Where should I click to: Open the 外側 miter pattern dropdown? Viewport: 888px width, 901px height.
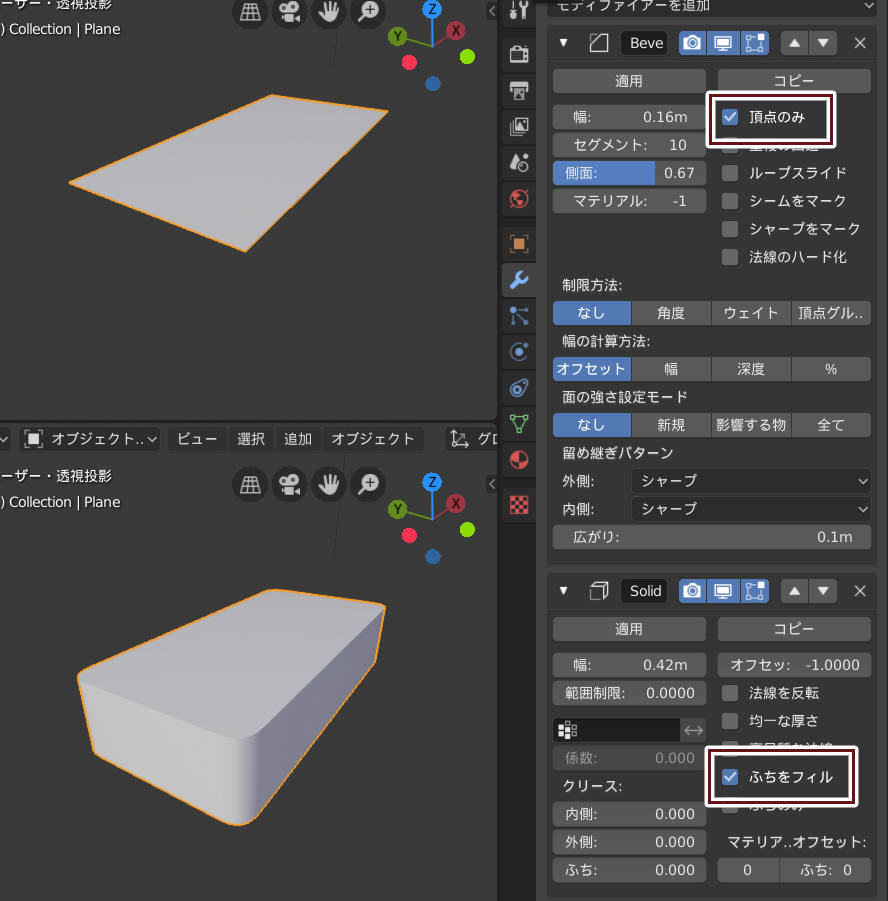point(751,481)
